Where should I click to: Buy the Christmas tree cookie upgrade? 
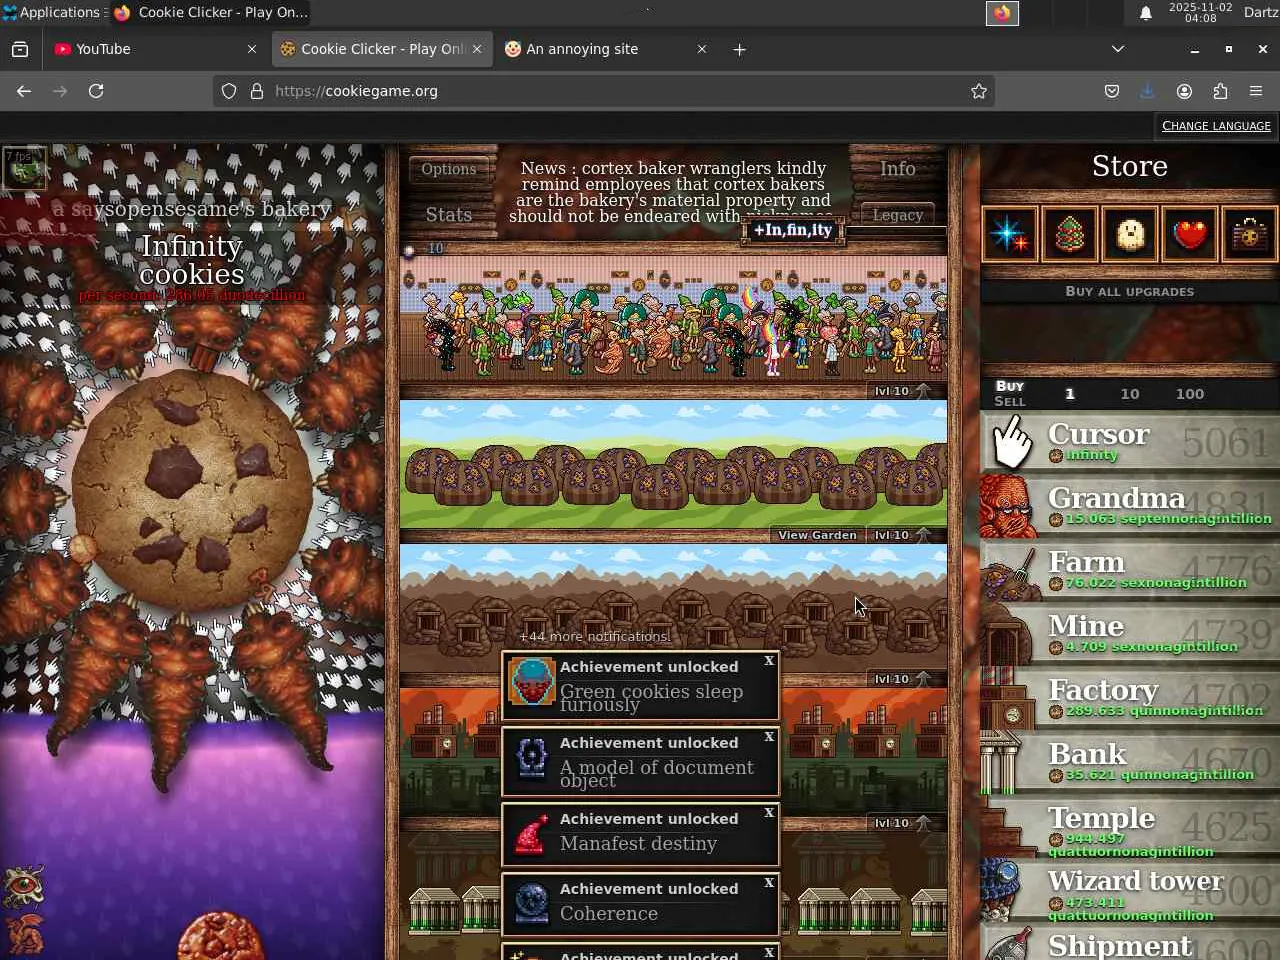(x=1069, y=234)
